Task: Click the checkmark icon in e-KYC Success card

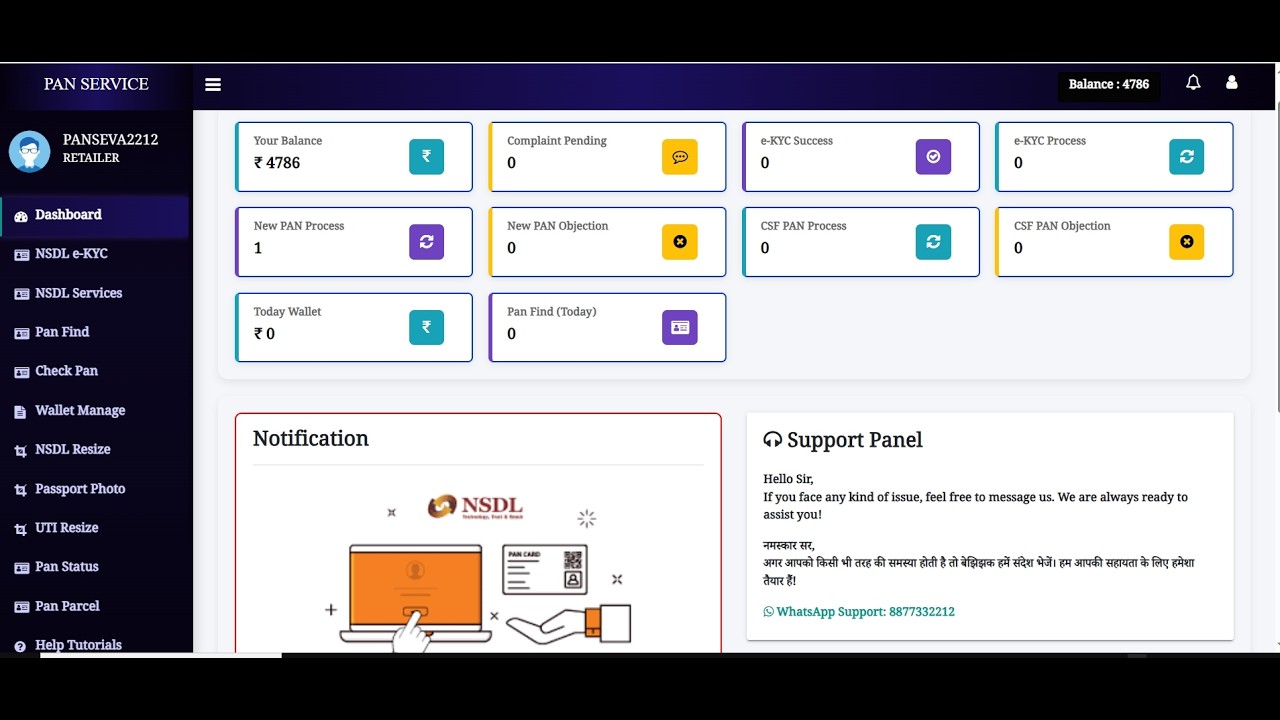Action: point(933,156)
